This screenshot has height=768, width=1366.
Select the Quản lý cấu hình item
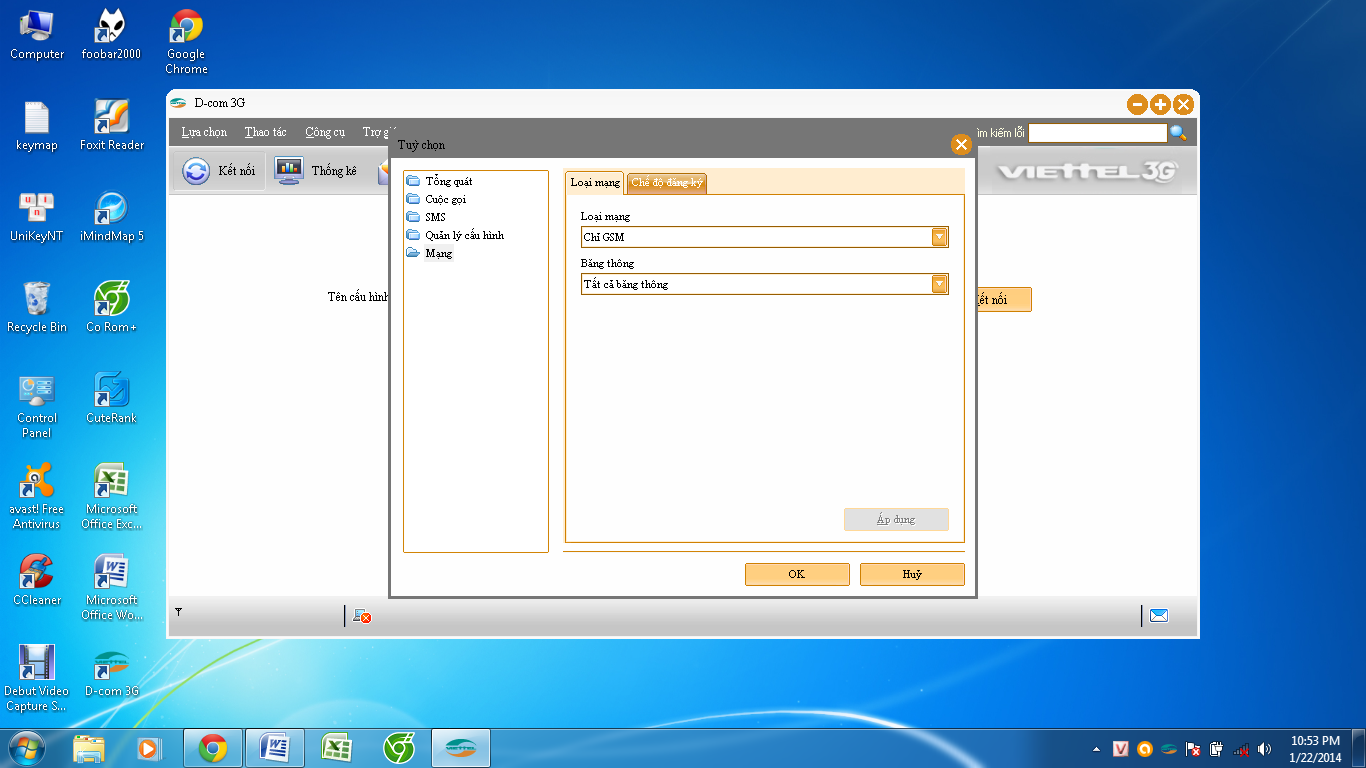[x=455, y=235]
